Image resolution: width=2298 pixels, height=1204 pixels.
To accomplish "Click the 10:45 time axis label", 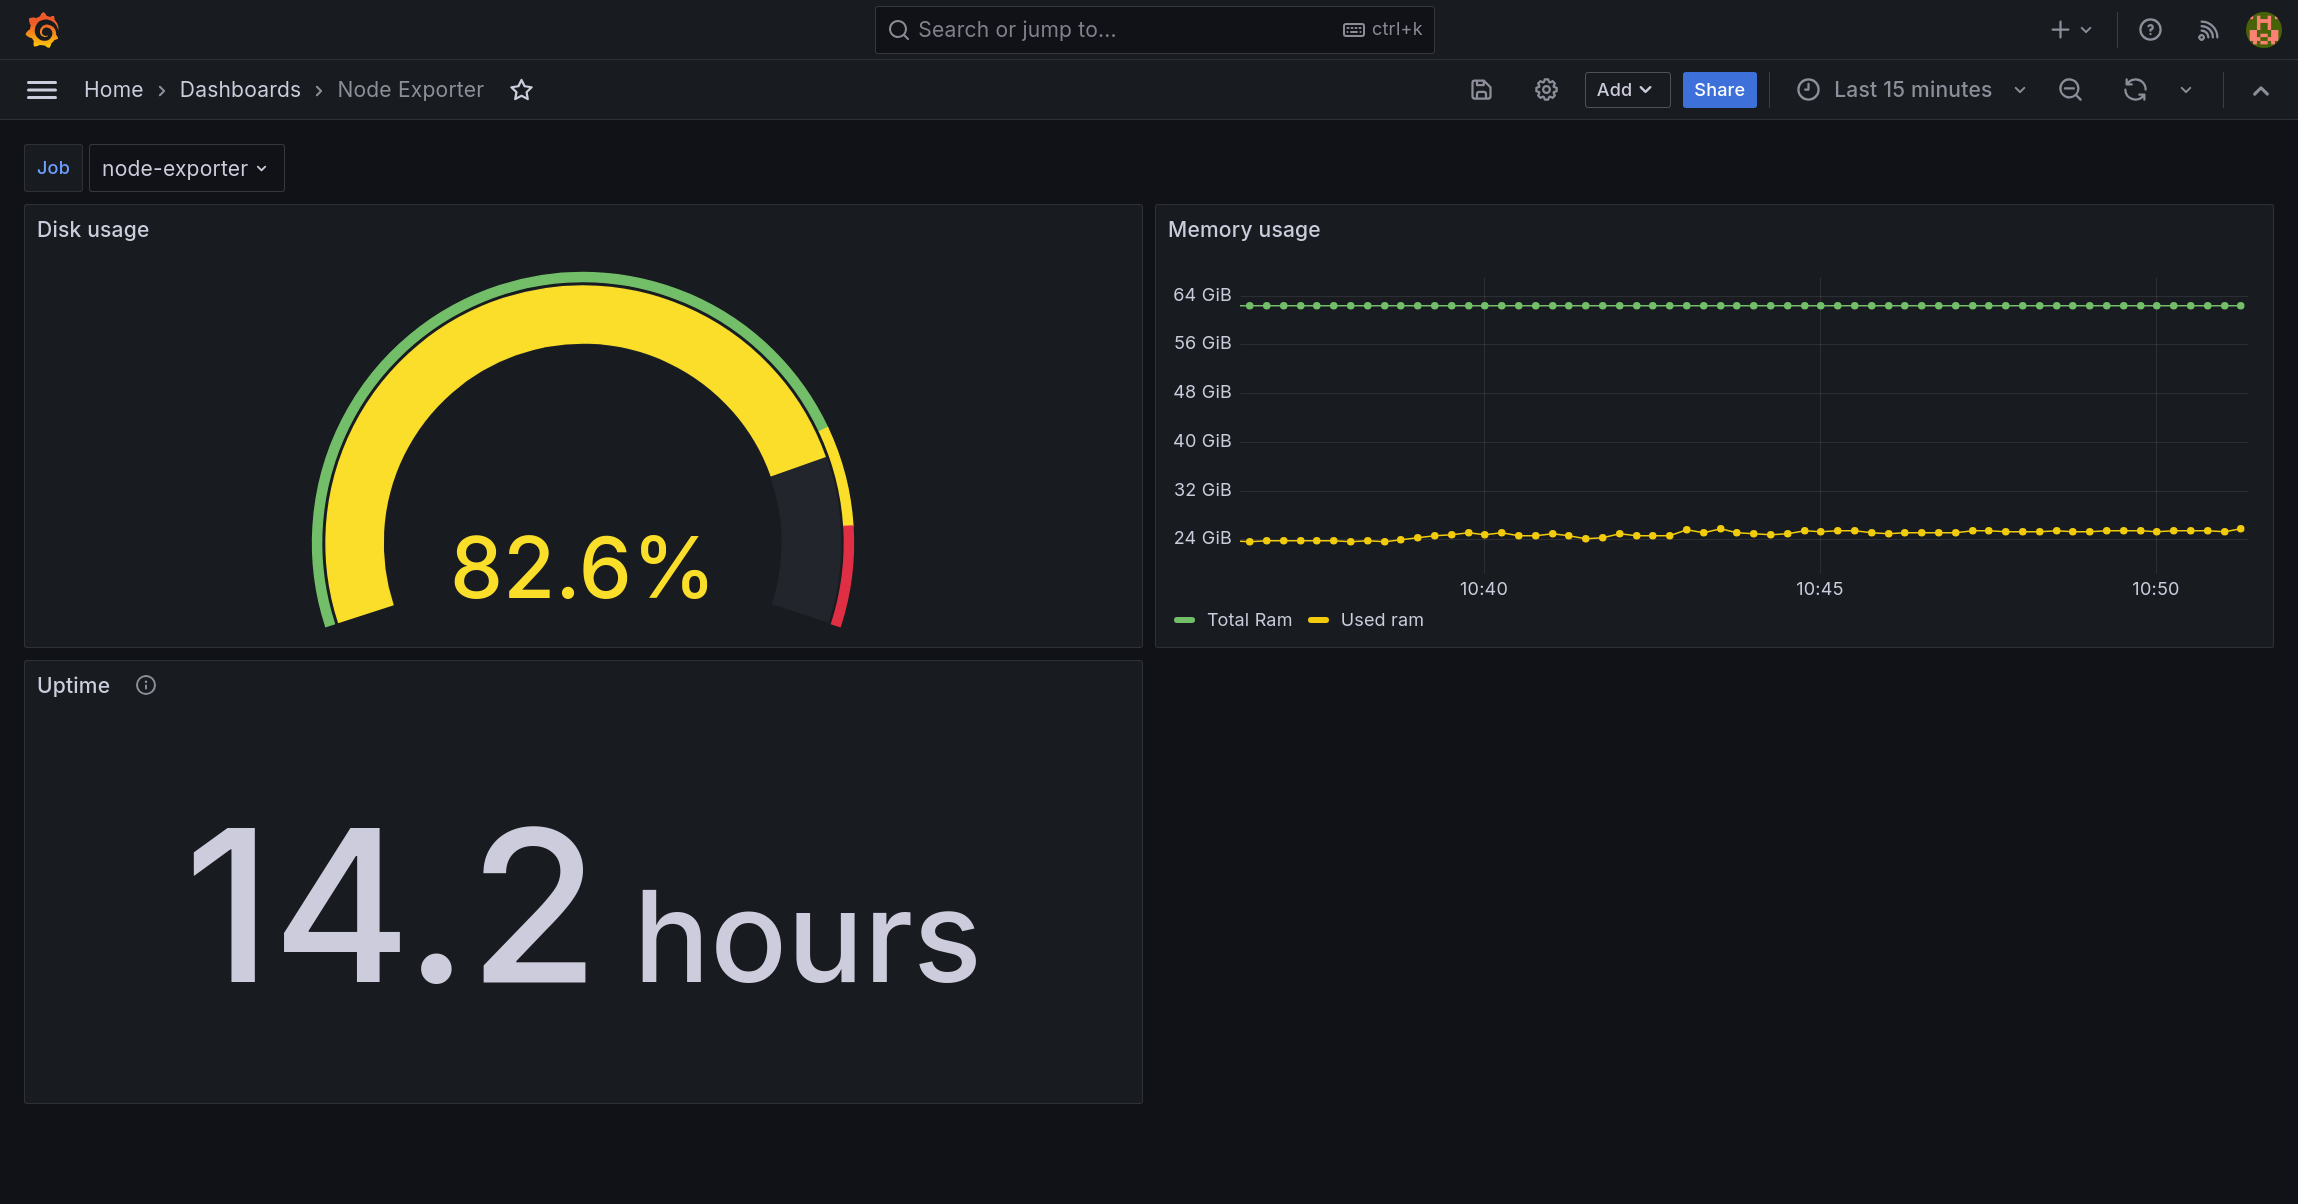I will click(1819, 589).
